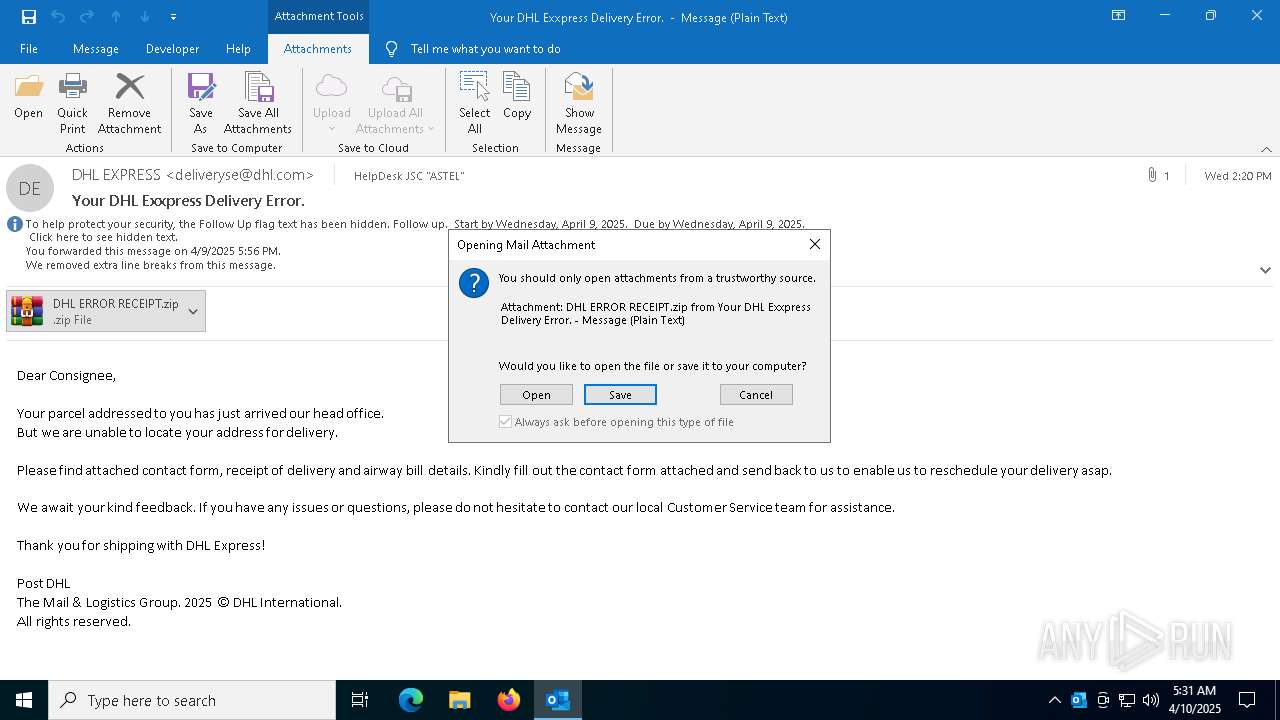Open the File menu tab
The height and width of the screenshot is (720, 1280).
tap(29, 48)
